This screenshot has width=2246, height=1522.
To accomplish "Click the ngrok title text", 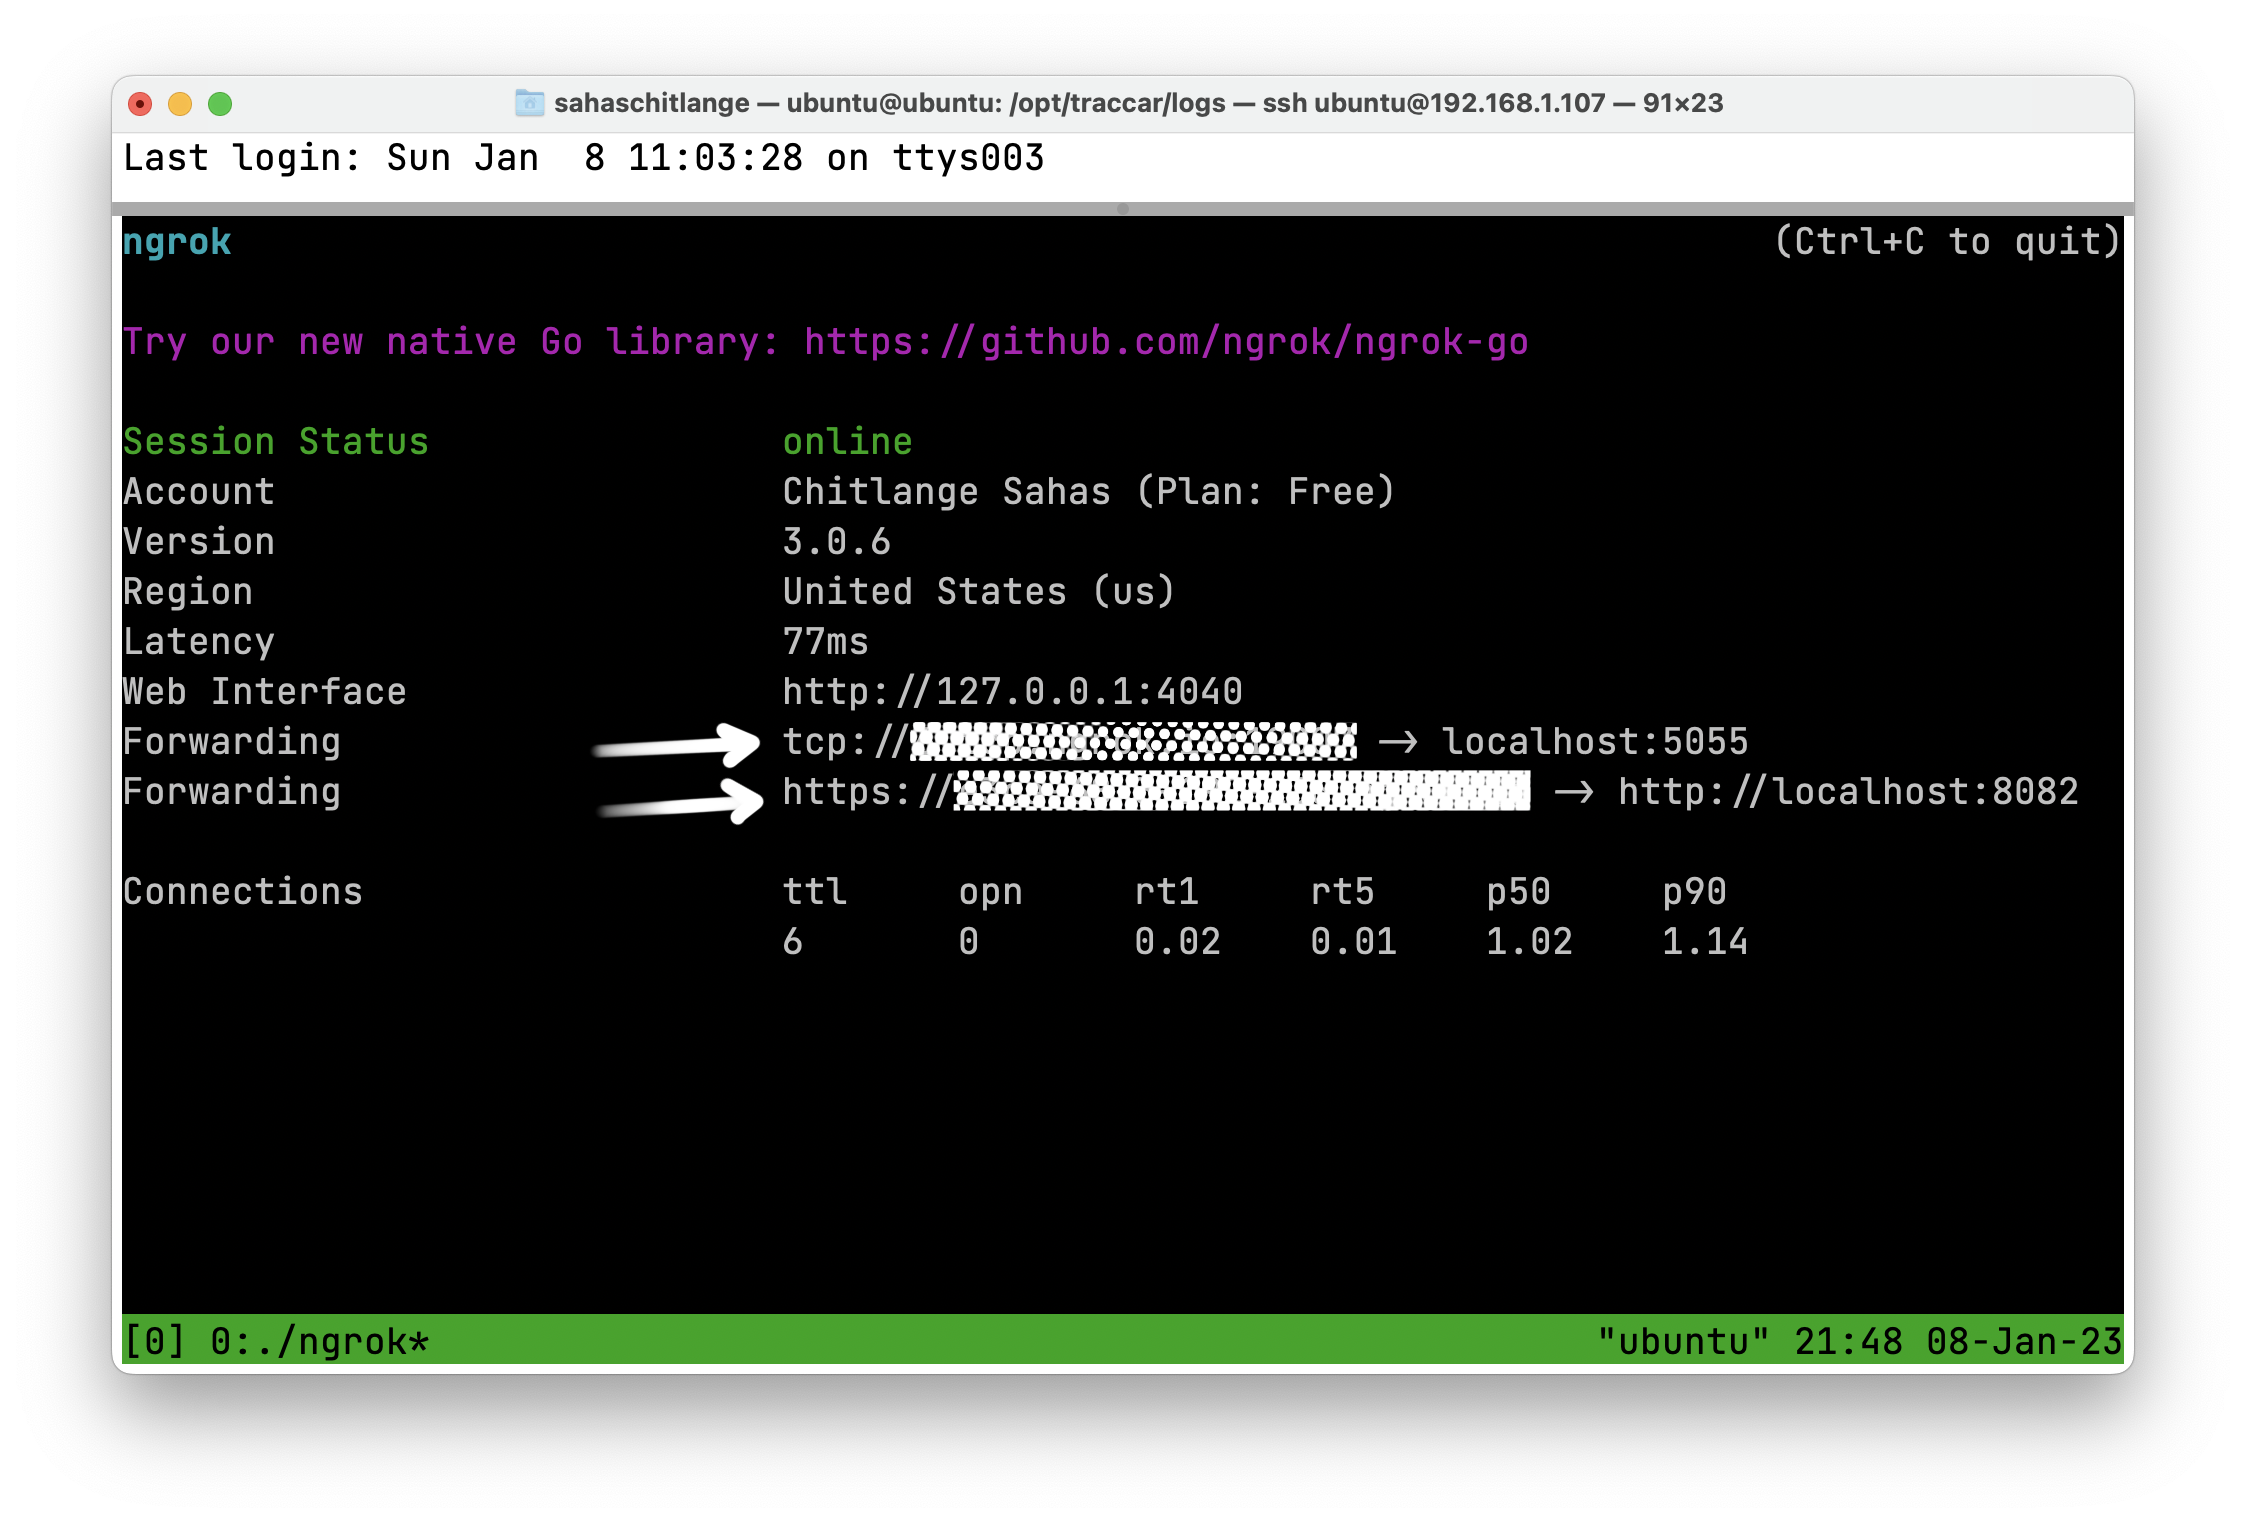I will point(177,242).
